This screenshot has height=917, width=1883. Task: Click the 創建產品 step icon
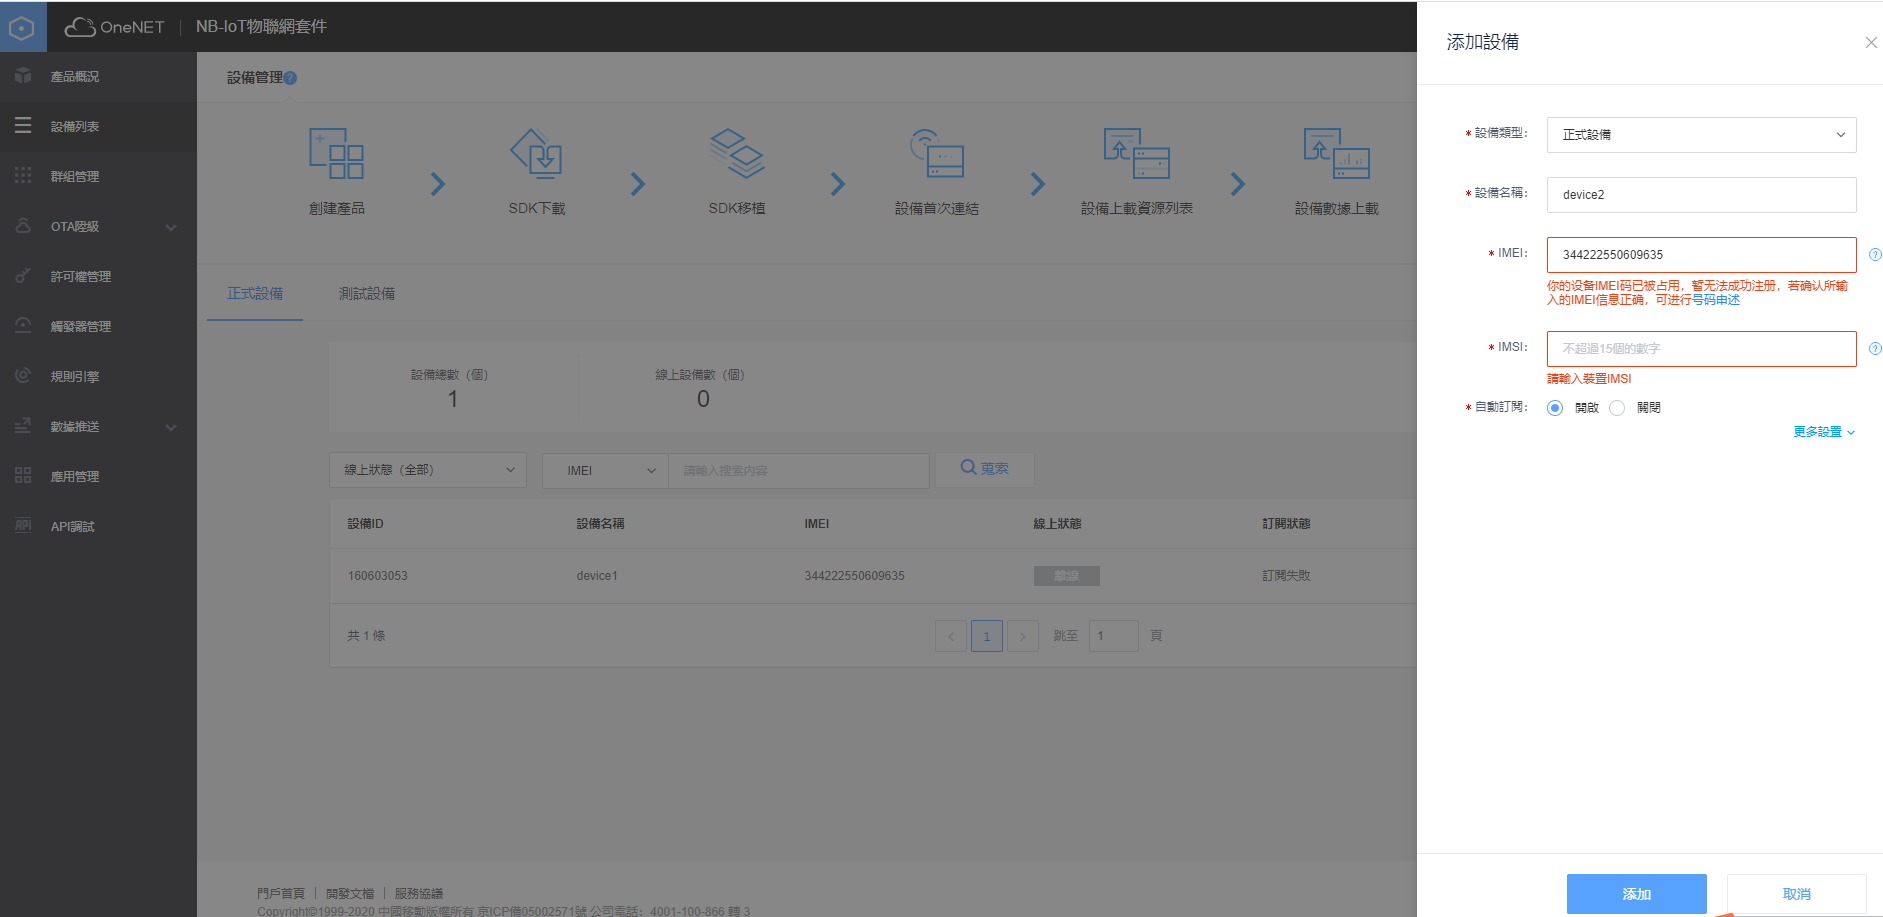336,153
